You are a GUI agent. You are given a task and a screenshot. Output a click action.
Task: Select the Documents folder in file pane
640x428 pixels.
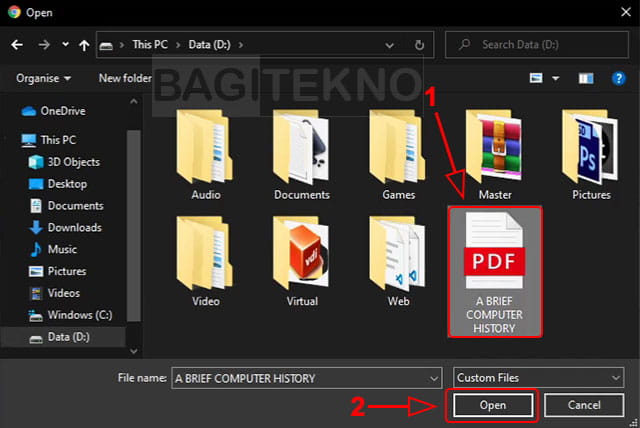302,155
